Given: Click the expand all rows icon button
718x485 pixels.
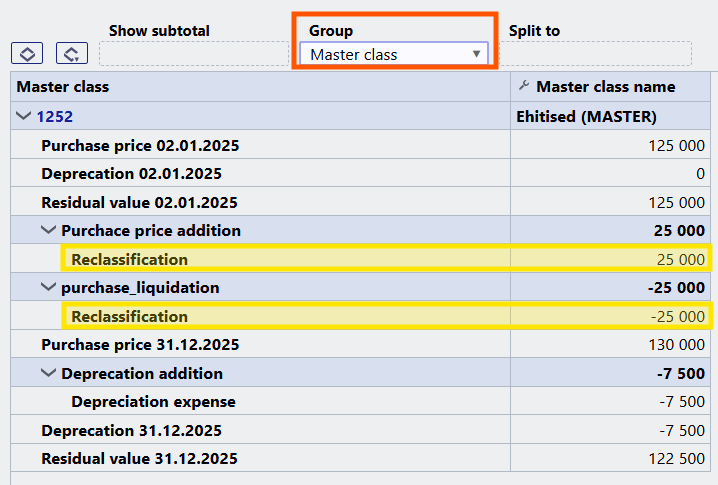Looking at the screenshot, I should pos(27,53).
